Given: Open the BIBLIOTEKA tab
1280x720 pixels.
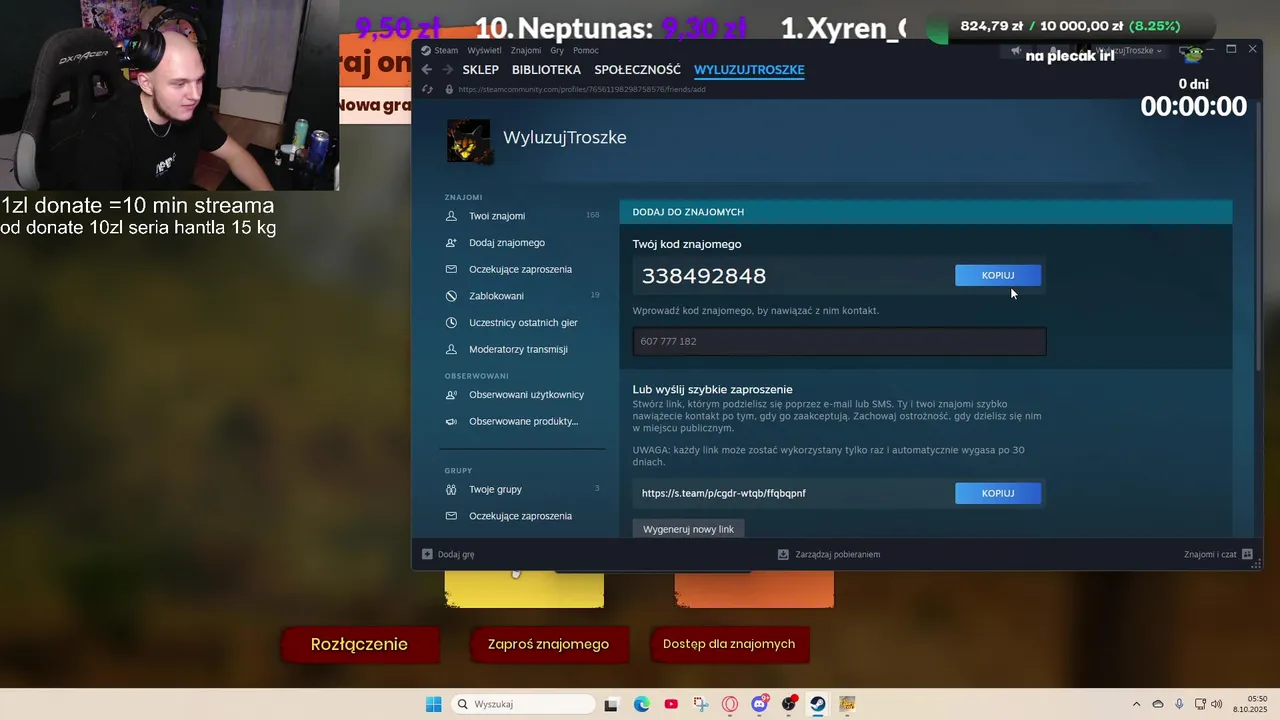Looking at the screenshot, I should (x=546, y=70).
